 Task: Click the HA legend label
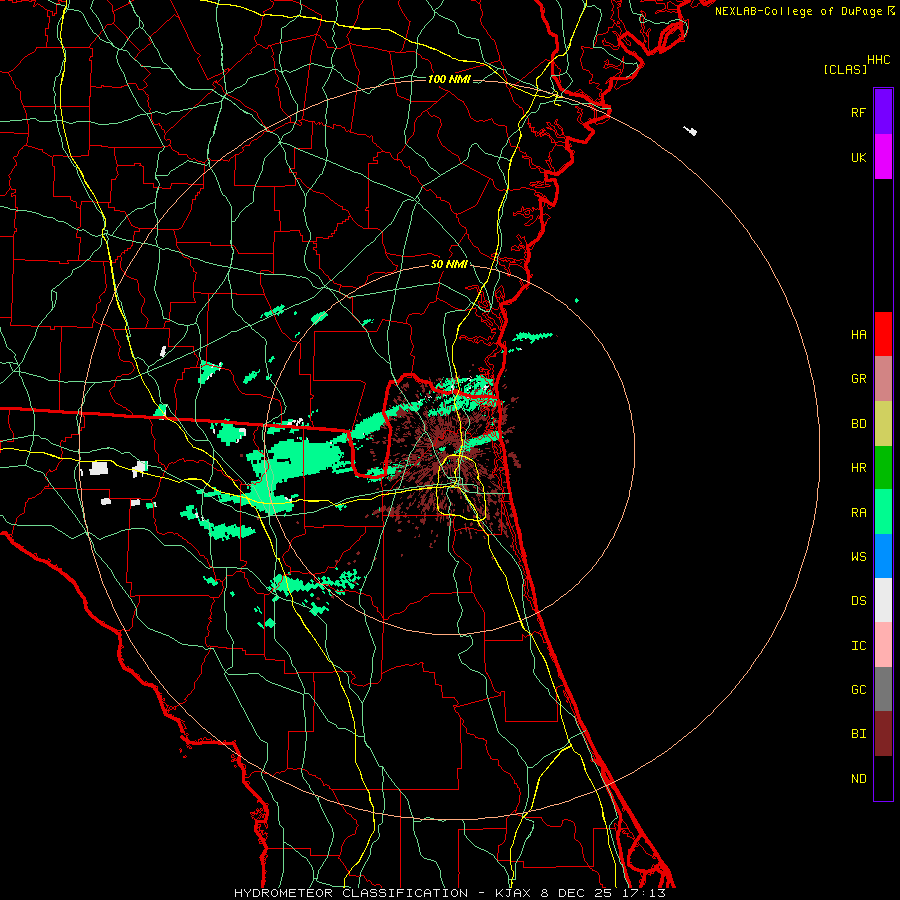[x=858, y=335]
